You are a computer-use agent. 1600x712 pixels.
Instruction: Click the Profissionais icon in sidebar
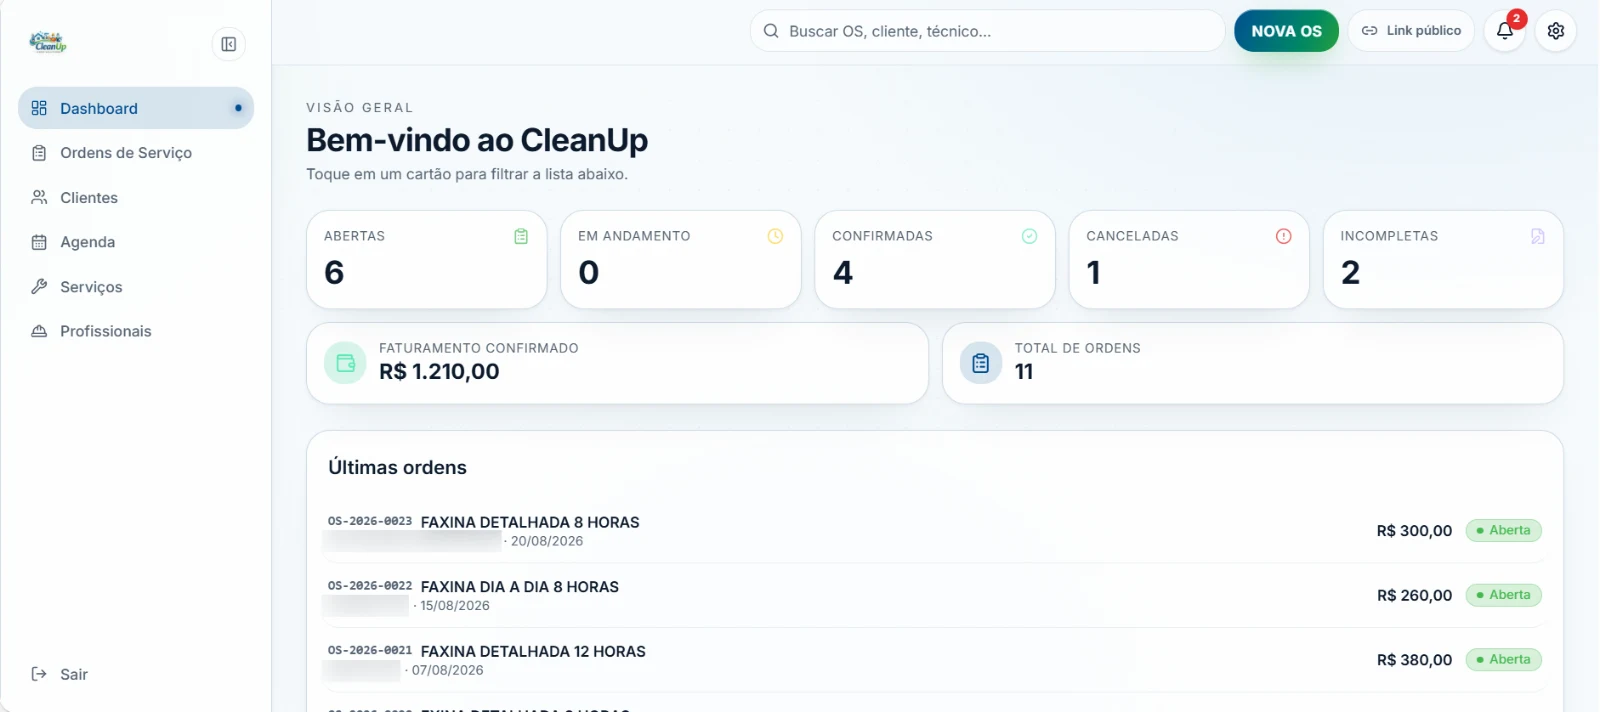[x=39, y=331]
